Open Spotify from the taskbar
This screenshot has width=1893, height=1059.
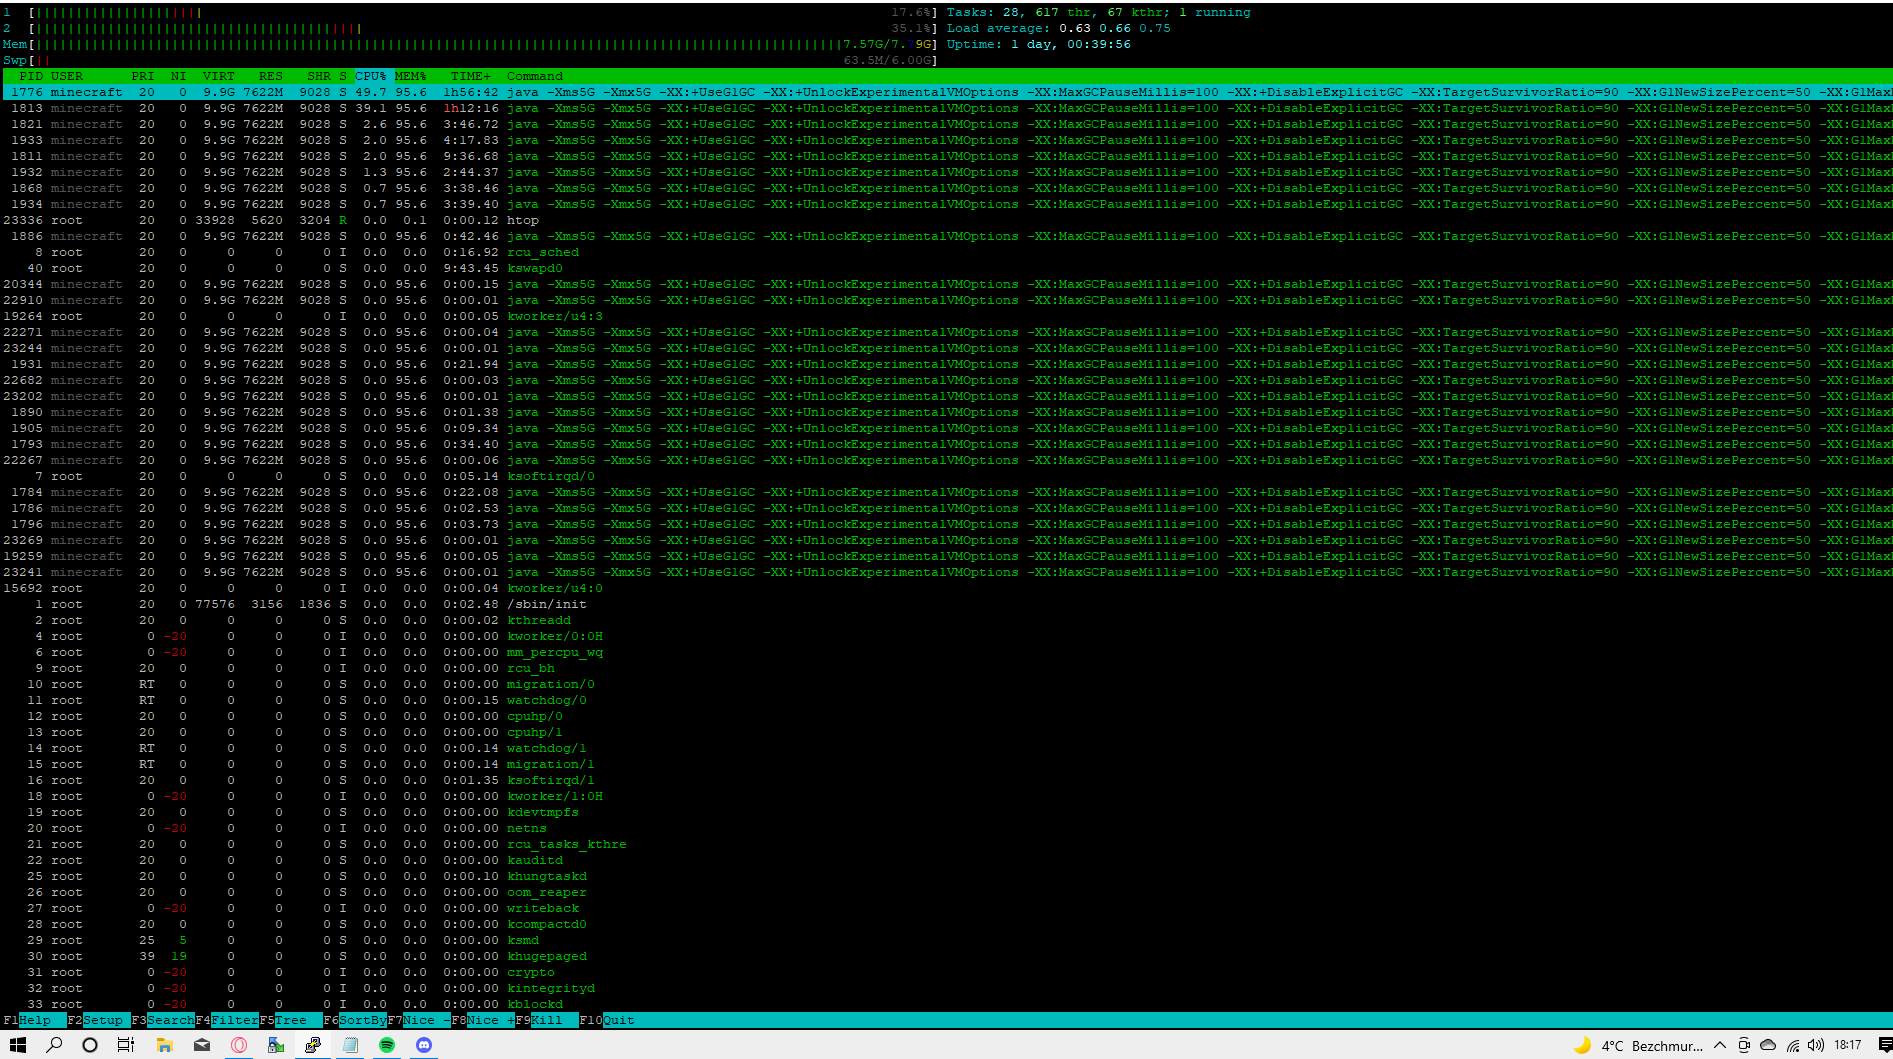click(387, 1045)
